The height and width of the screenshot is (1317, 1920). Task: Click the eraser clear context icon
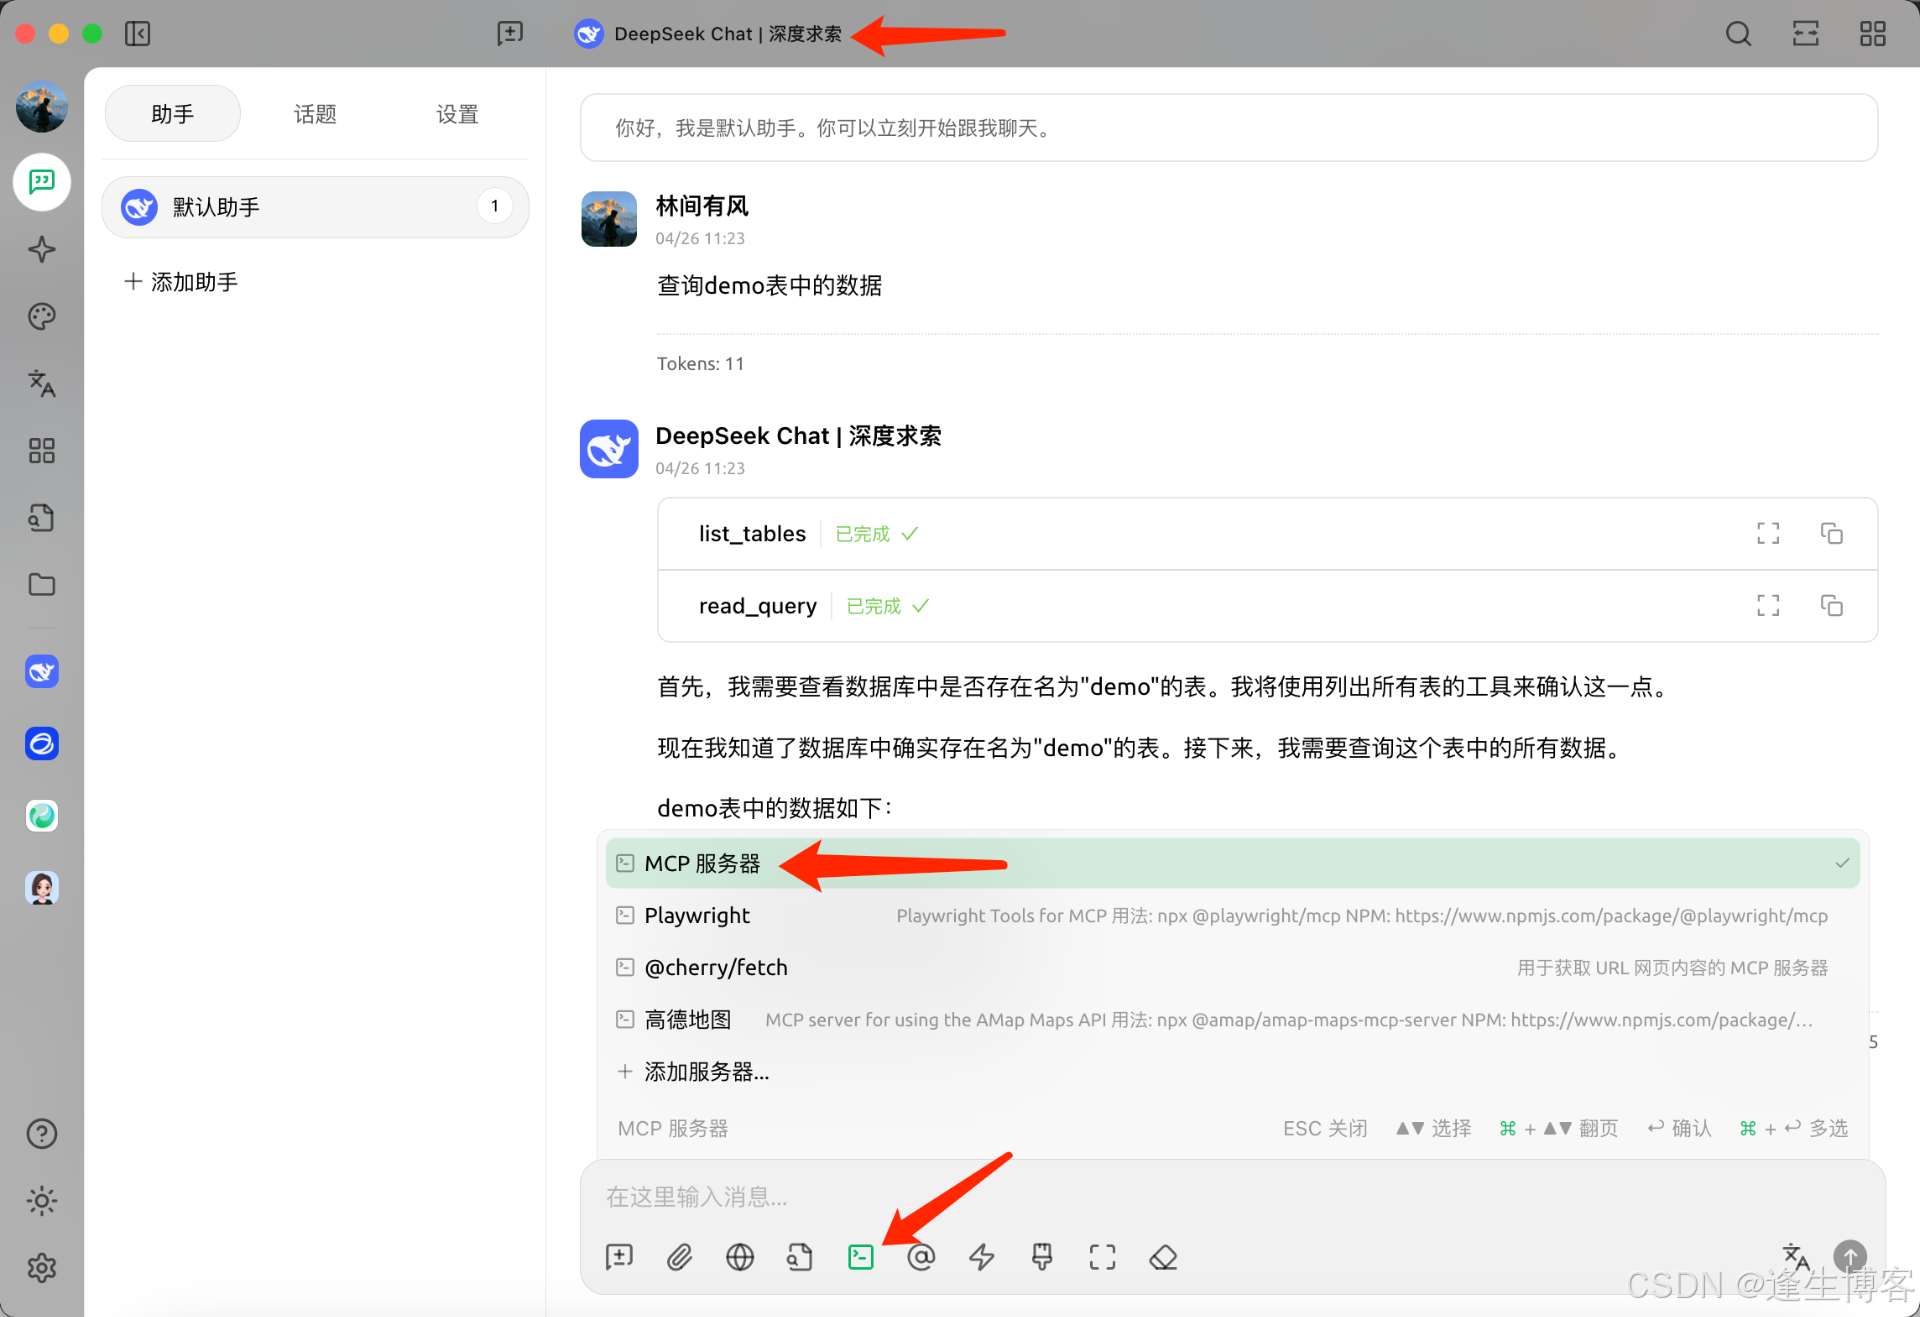click(1163, 1257)
